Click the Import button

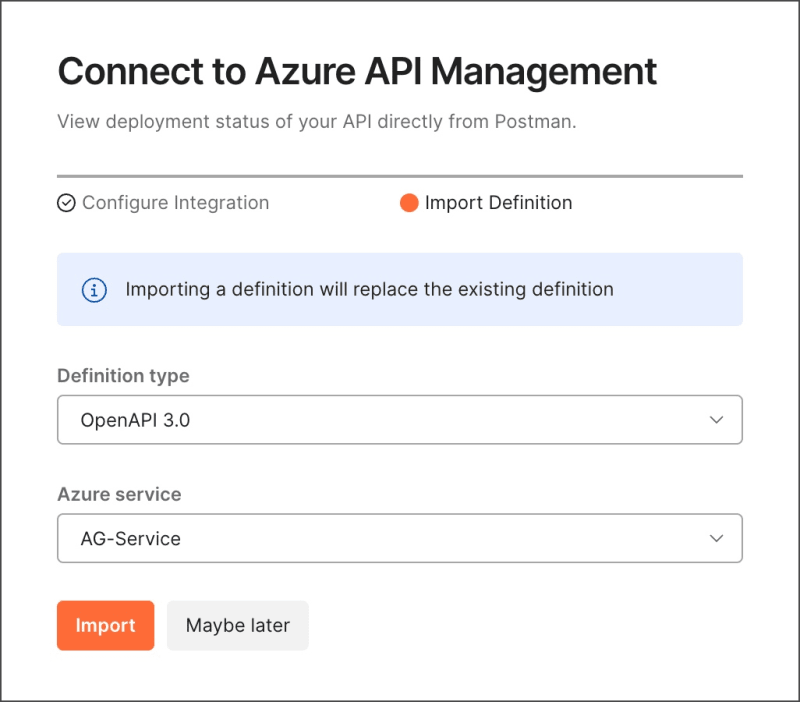point(105,625)
